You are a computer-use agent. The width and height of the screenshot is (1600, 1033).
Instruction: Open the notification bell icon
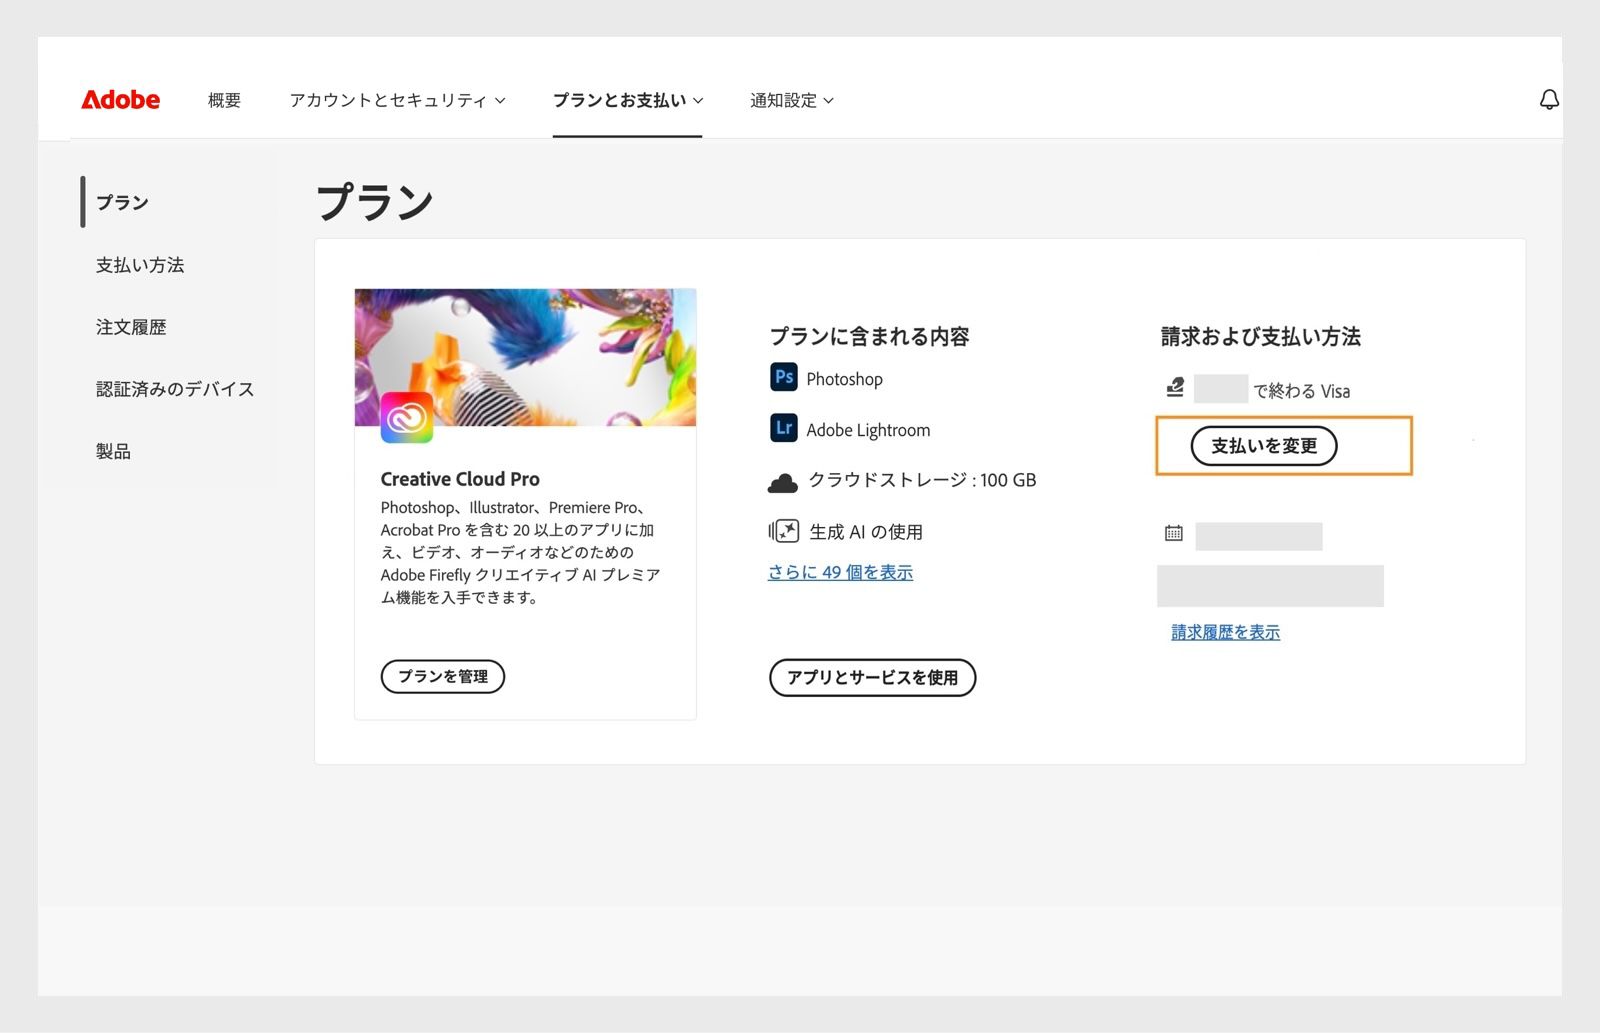point(1549,100)
